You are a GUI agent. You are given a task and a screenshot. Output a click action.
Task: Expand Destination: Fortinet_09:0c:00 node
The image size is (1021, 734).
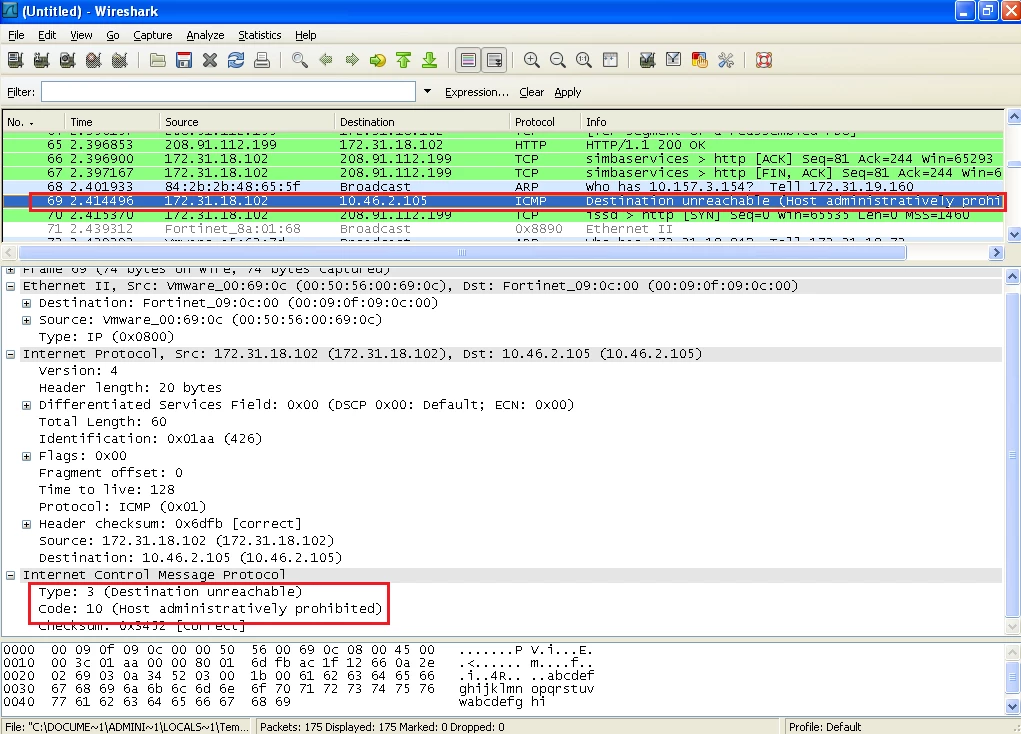coord(27,303)
